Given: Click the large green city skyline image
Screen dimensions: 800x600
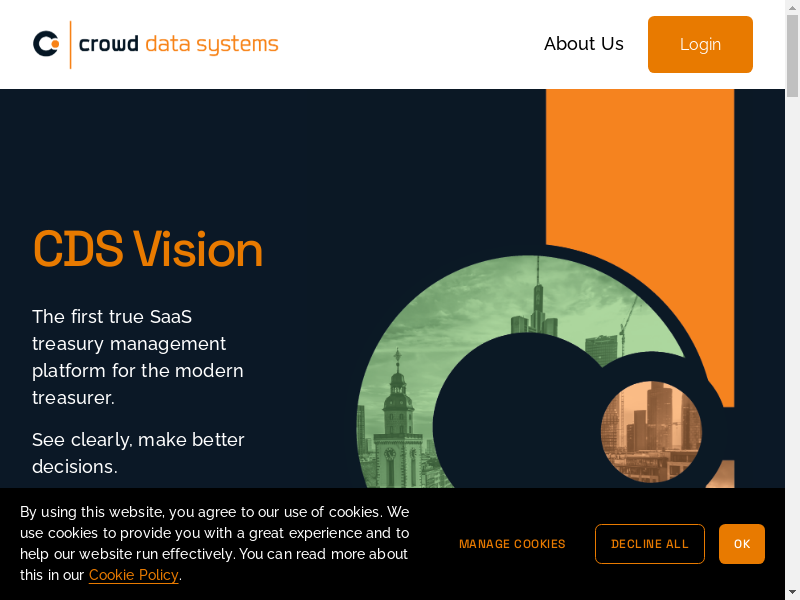Looking at the screenshot, I should coord(400,380).
